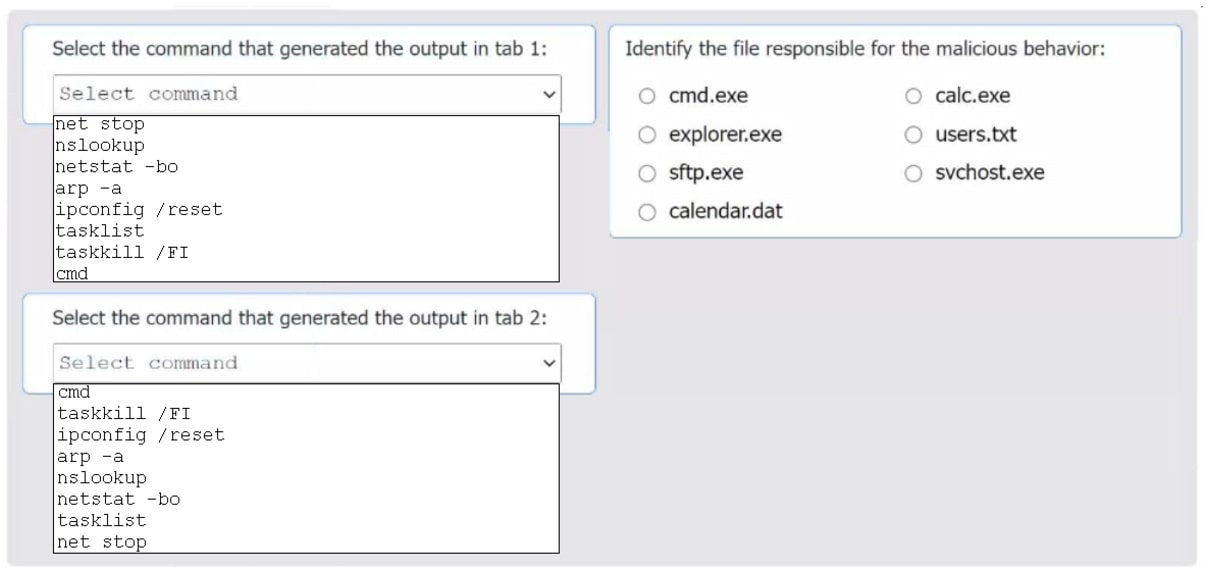The image size is (1208, 576).
Task: Open the Select command dropdown for tab 2
Action: coord(306,362)
